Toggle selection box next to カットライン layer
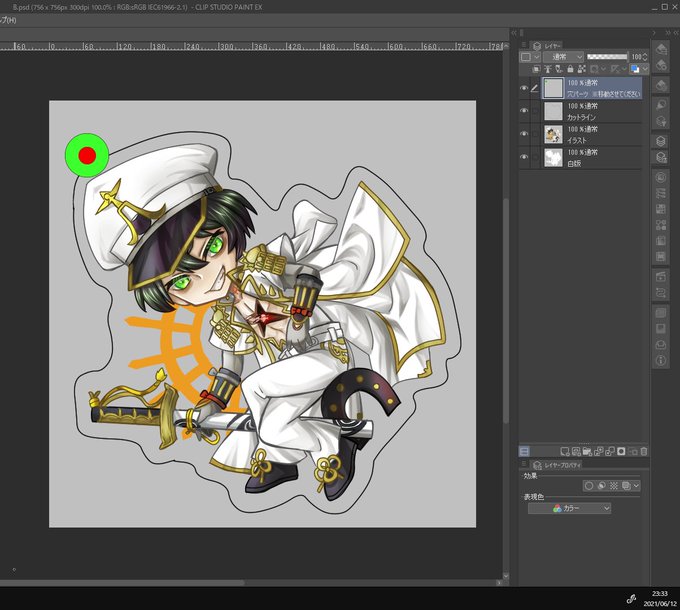Screen dimensions: 680x610 point(535,111)
